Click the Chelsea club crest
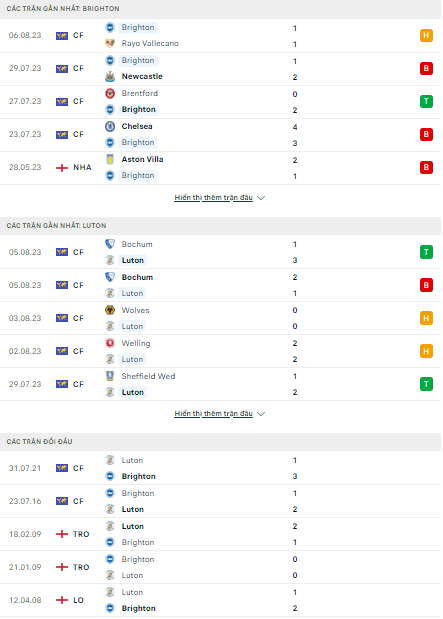Viewport: 443px width, 619px height. click(x=110, y=126)
